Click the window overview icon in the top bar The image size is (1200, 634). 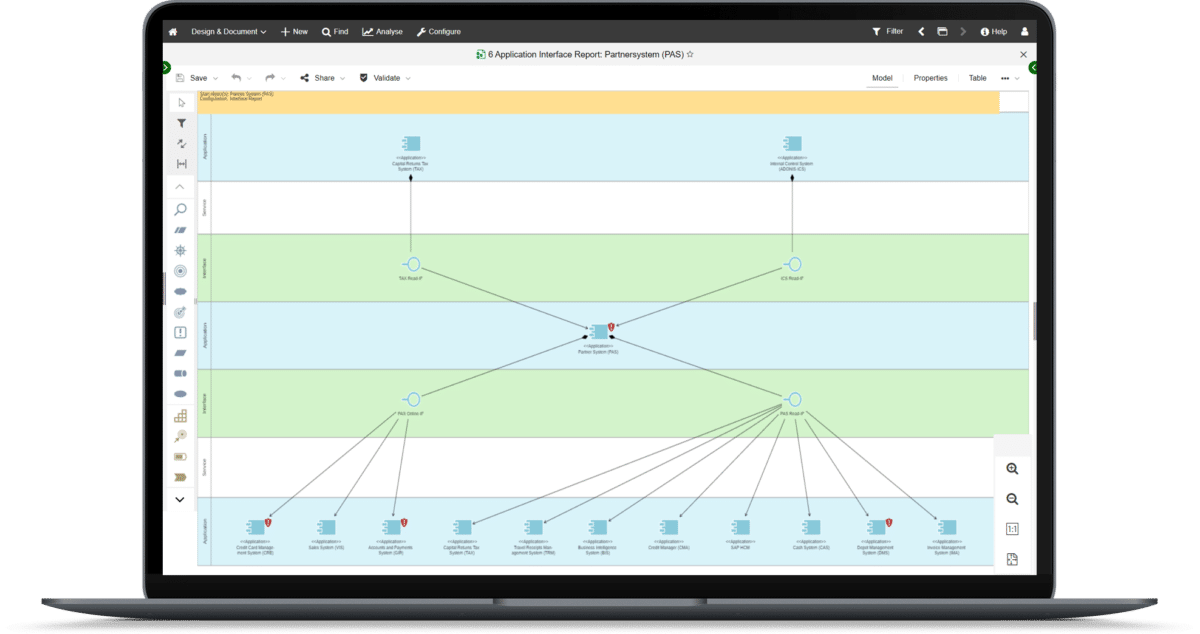click(x=942, y=31)
